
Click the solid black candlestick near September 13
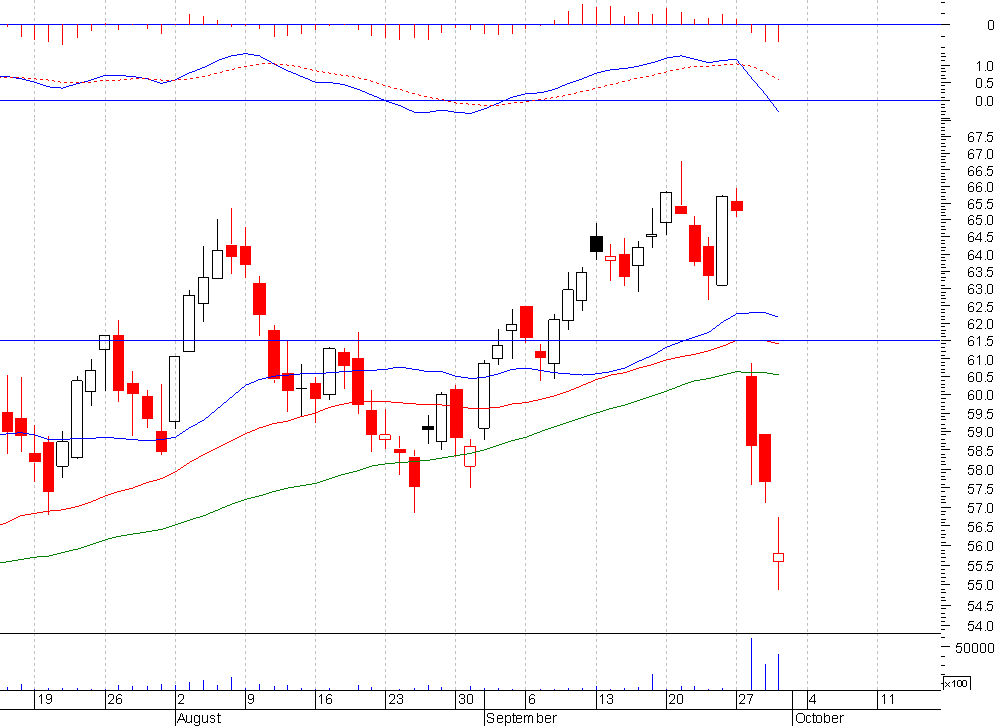click(x=596, y=244)
